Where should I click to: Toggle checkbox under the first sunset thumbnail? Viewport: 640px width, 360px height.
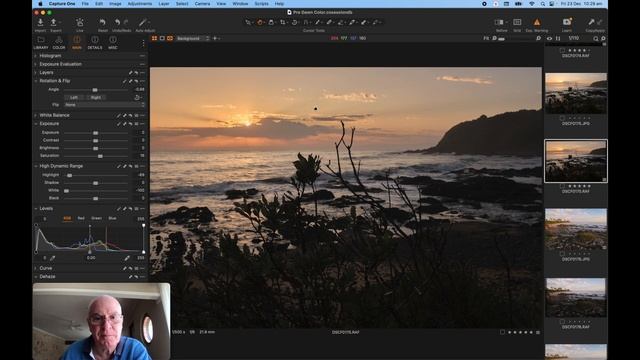[562, 118]
